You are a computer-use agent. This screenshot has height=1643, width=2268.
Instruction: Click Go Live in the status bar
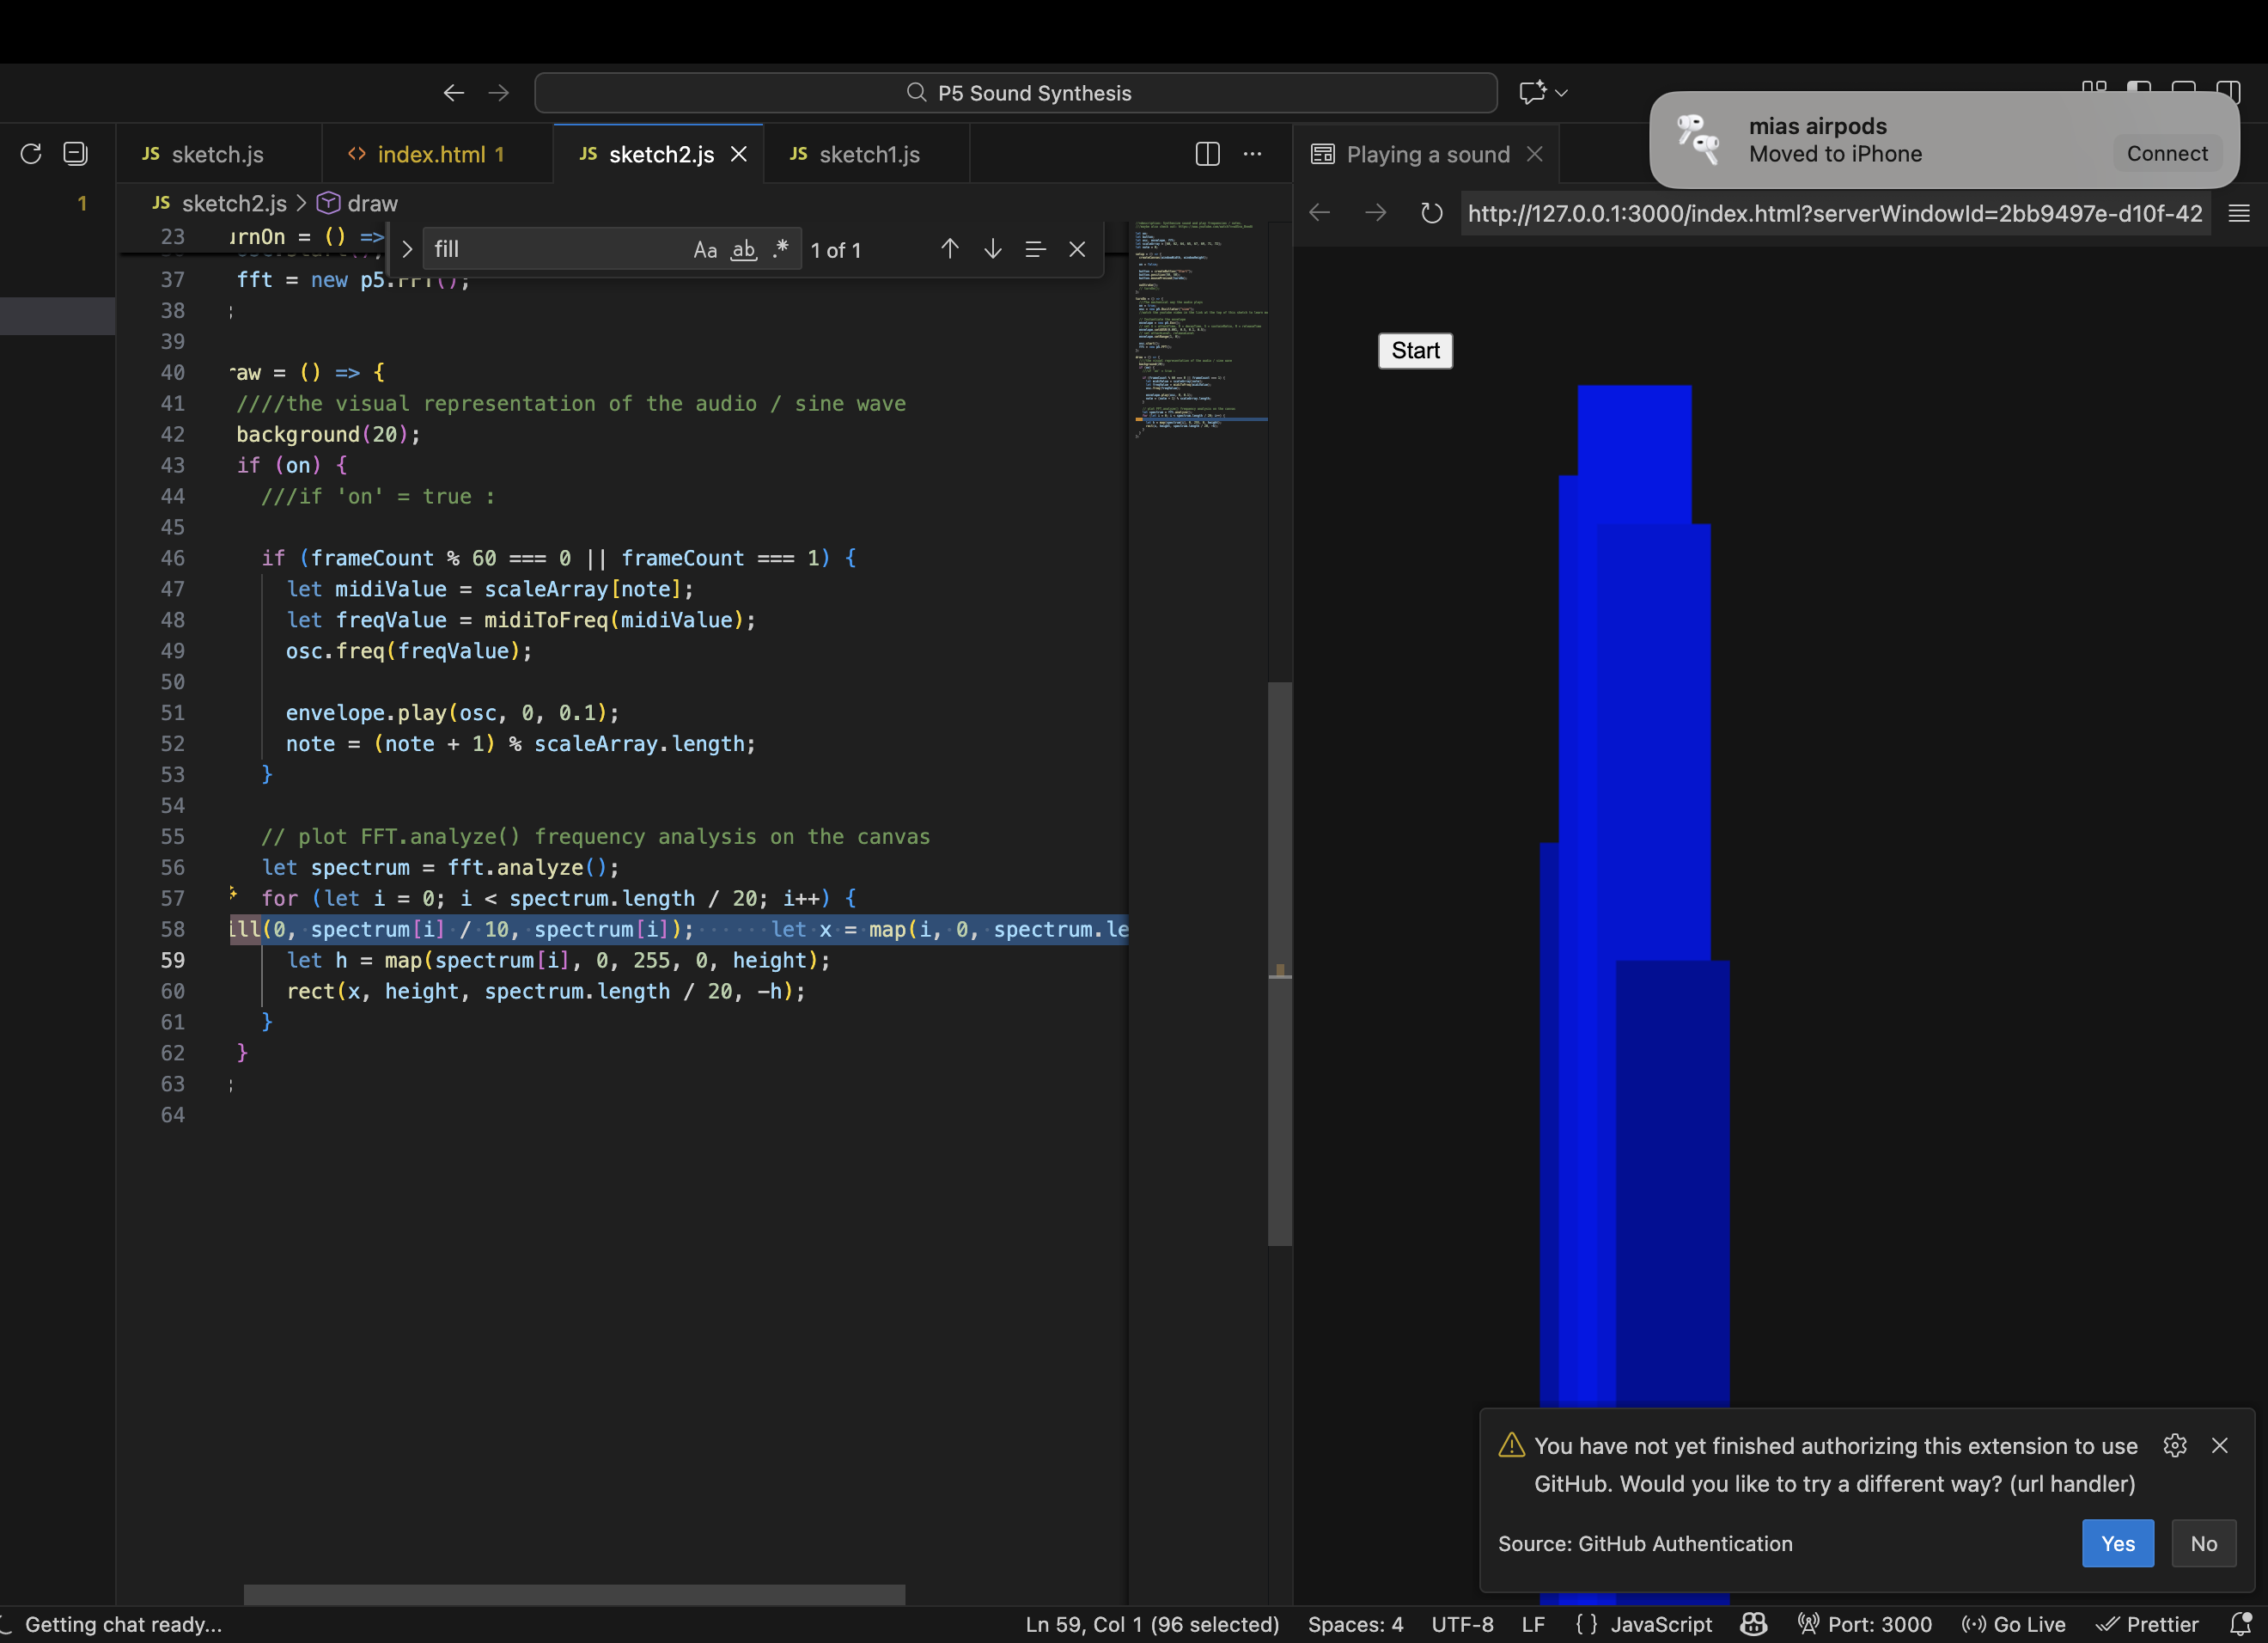[2013, 1624]
